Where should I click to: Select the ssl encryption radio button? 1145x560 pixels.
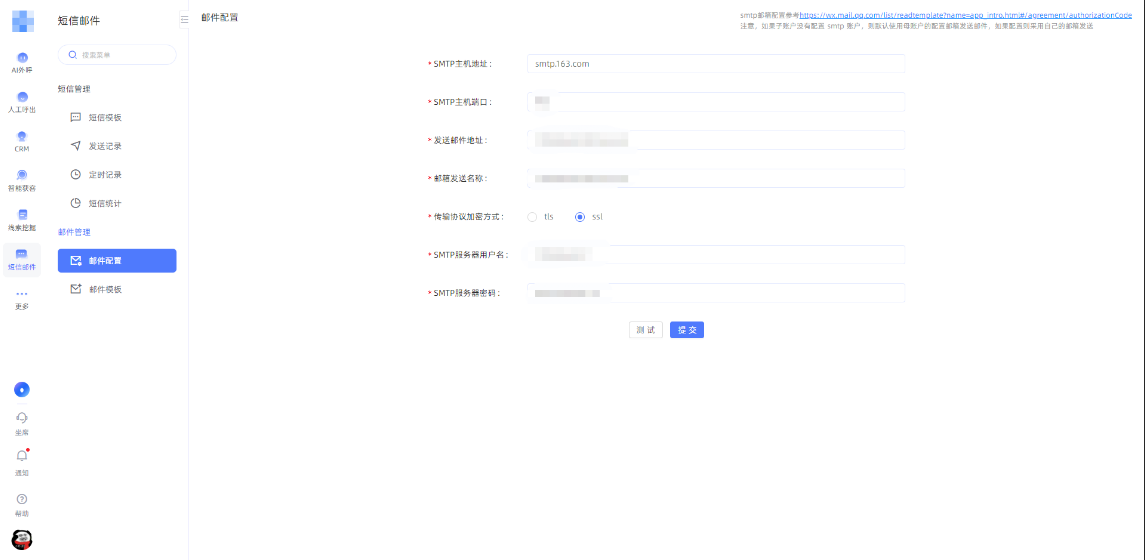click(x=579, y=217)
